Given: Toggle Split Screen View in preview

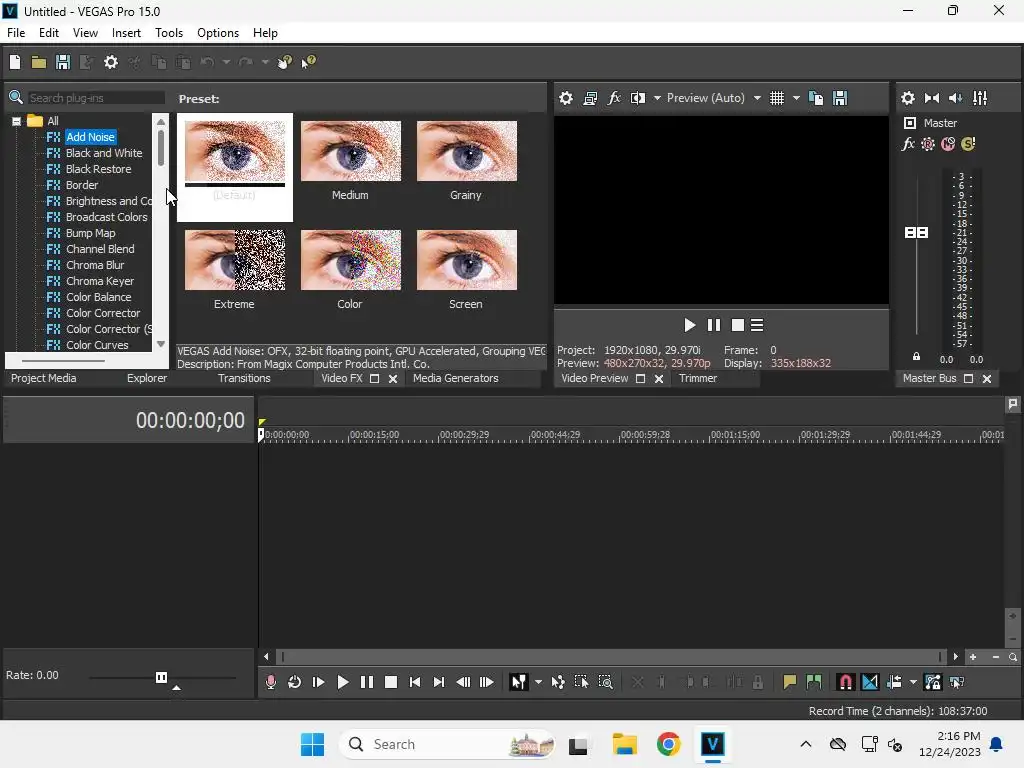Looking at the screenshot, I should 638,98.
